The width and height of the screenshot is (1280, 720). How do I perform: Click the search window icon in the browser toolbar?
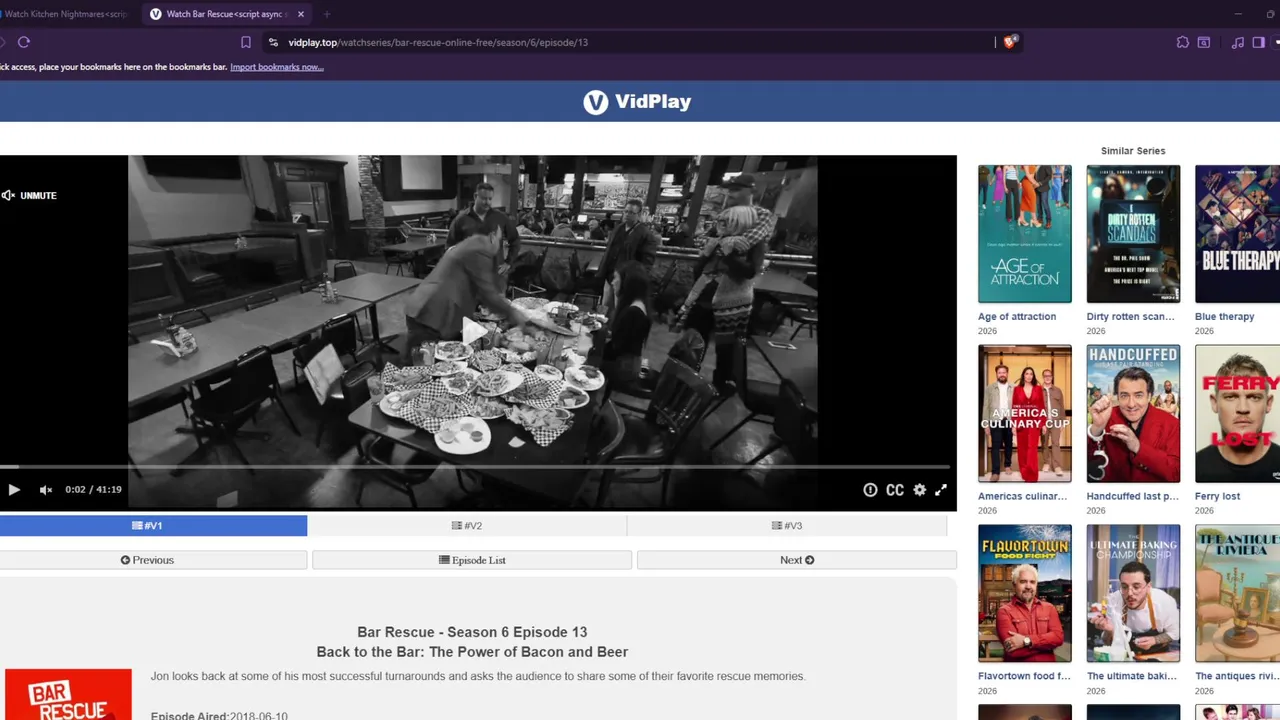[x=1204, y=42]
